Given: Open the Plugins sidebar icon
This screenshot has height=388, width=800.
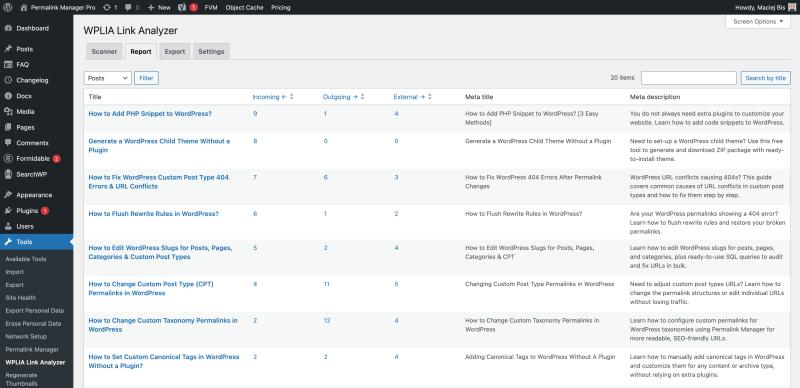Looking at the screenshot, I should pyautogui.click(x=8, y=211).
